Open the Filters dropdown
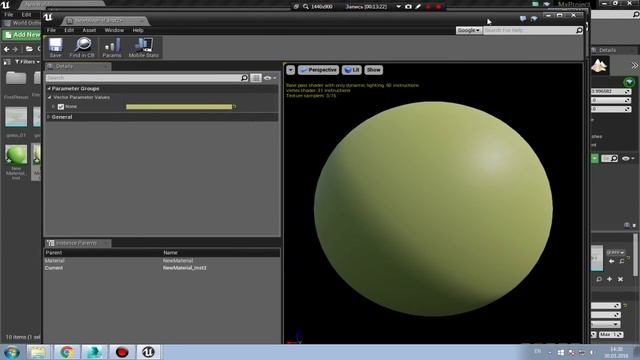640x360 pixels. (x=27, y=62)
